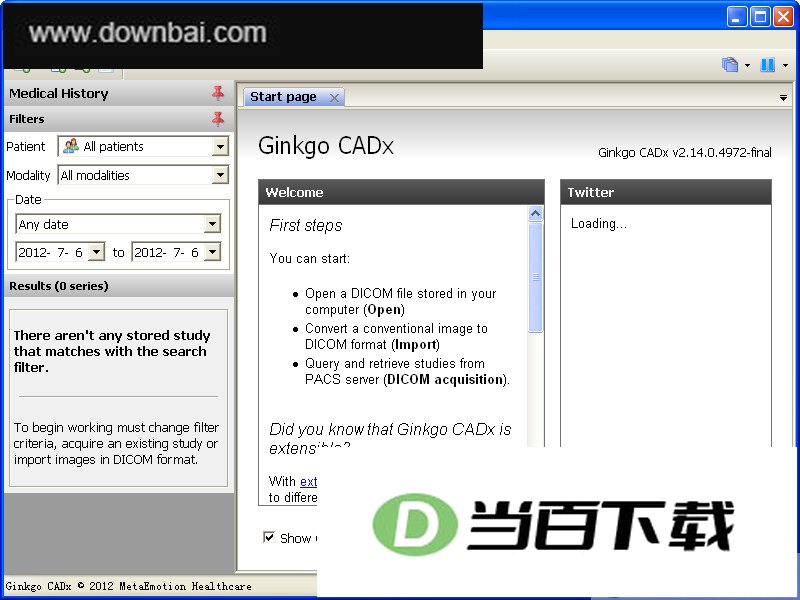Screen dimensions: 800x600
Task: Click the bold 'DICOM acquisition' text
Action: (x=445, y=380)
